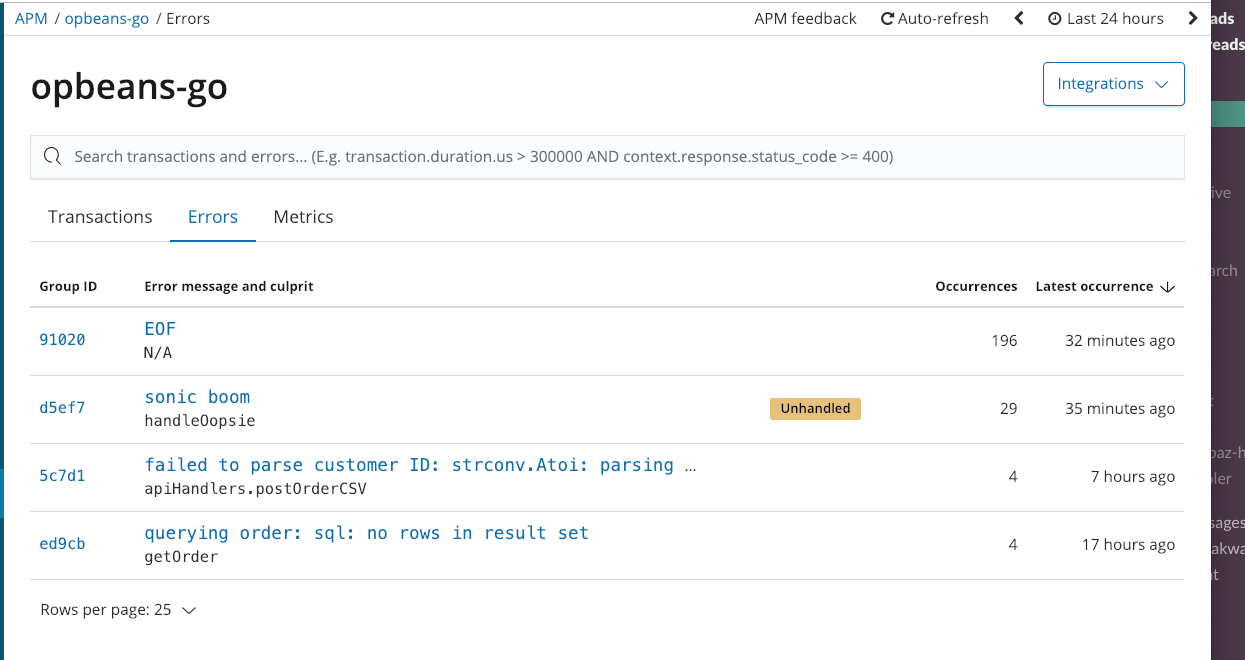Open error group ID 91020
This screenshot has height=660, width=1245.
coord(62,340)
